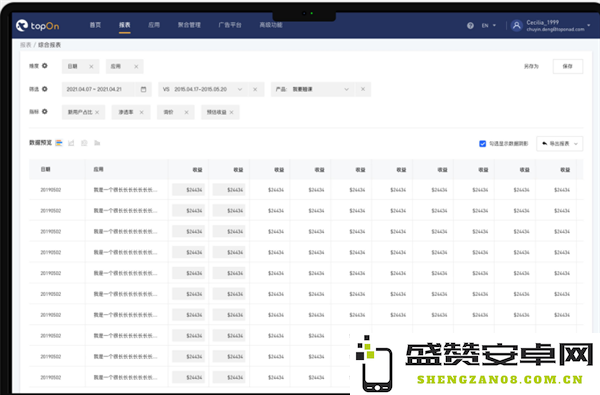This screenshot has height=395, width=600.
Task: Remove the 日期 dimension tag
Action: click(x=91, y=67)
